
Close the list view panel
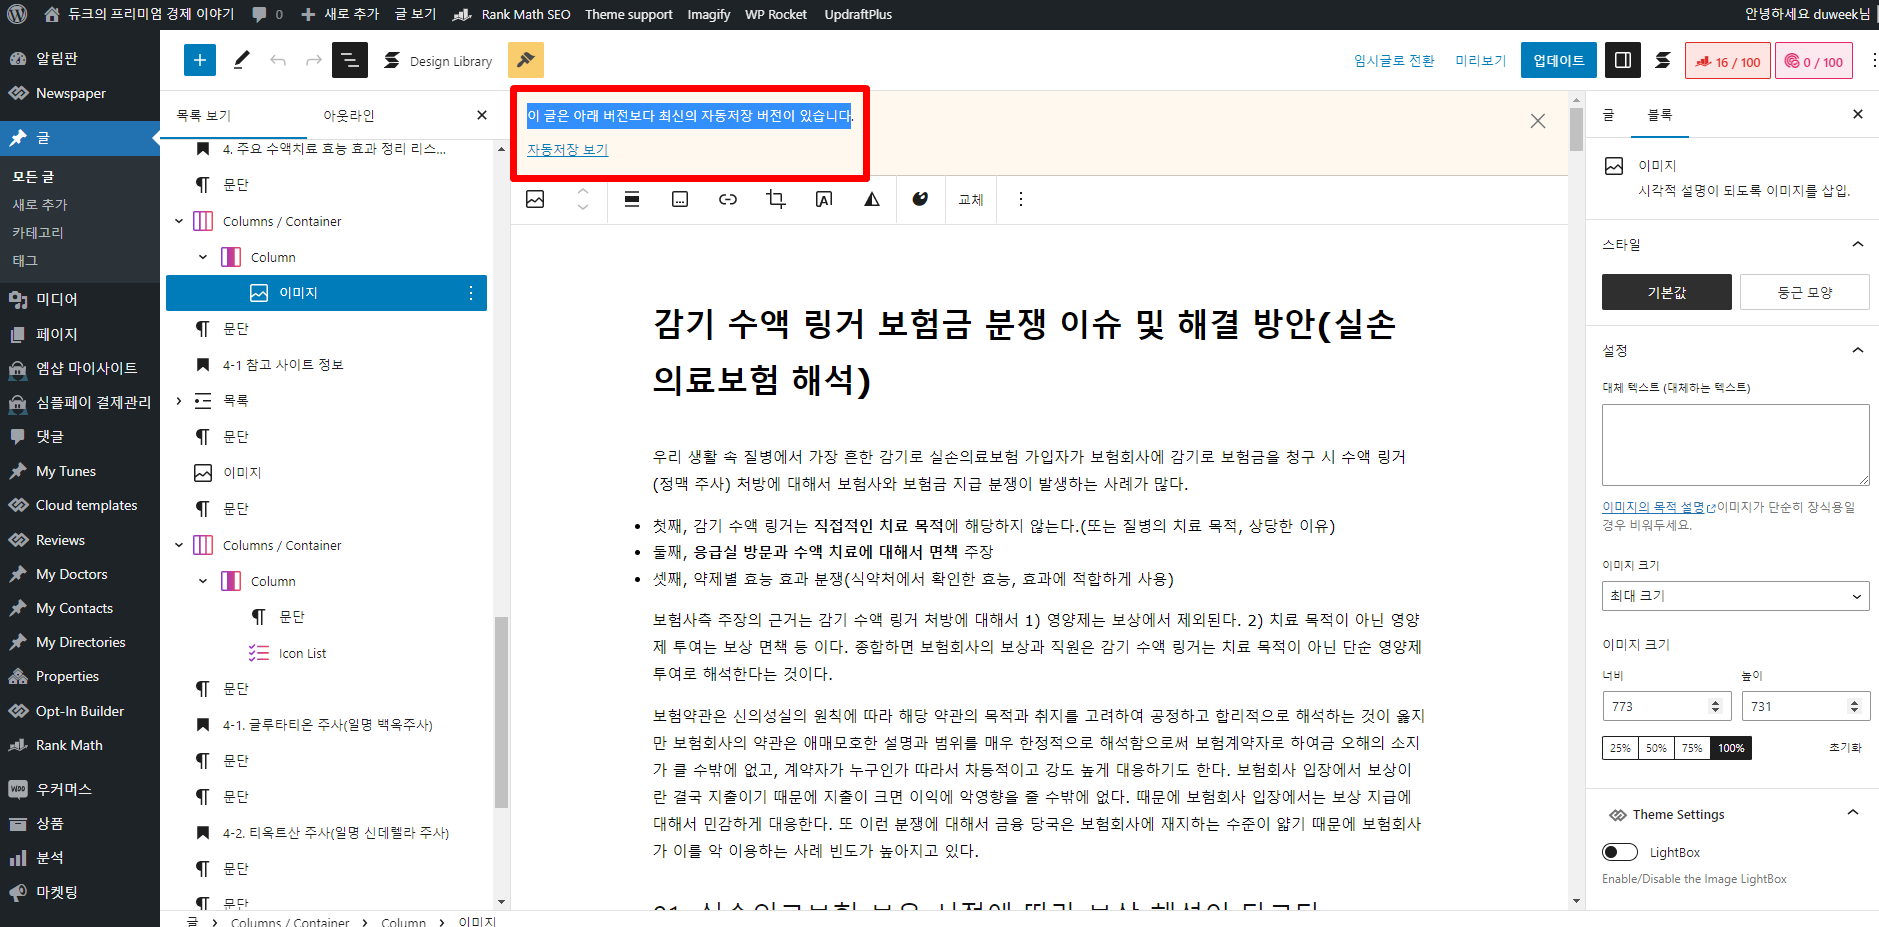[x=482, y=115]
